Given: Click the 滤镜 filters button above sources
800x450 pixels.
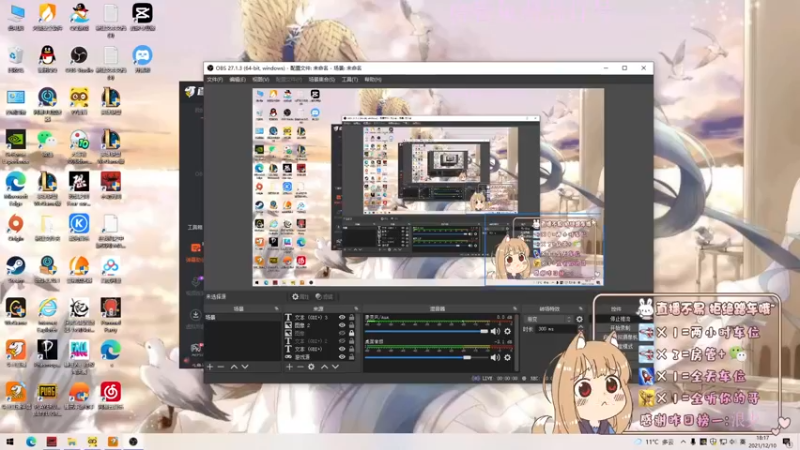Looking at the screenshot, I should coord(324,296).
